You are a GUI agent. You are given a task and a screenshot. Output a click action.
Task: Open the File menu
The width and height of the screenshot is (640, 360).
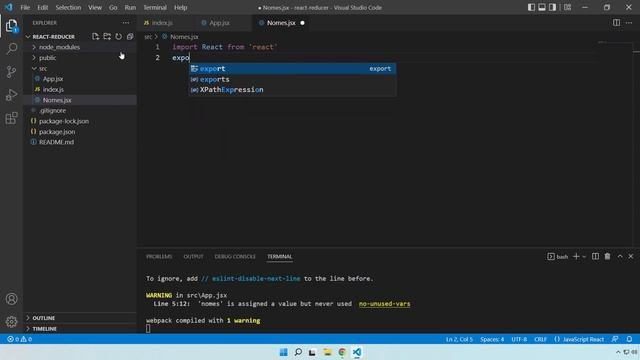pos(25,7)
